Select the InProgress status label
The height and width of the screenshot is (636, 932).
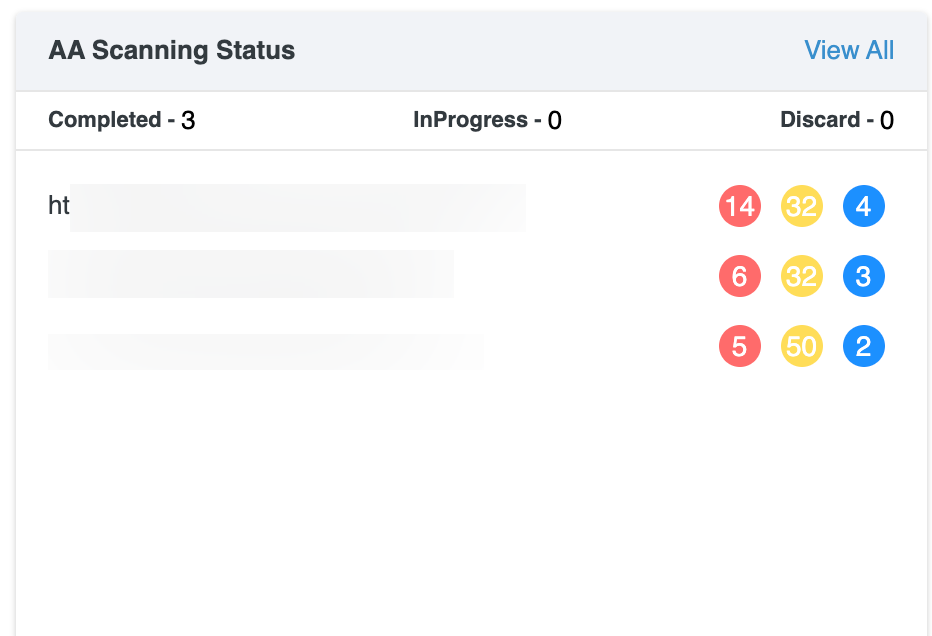(x=470, y=120)
